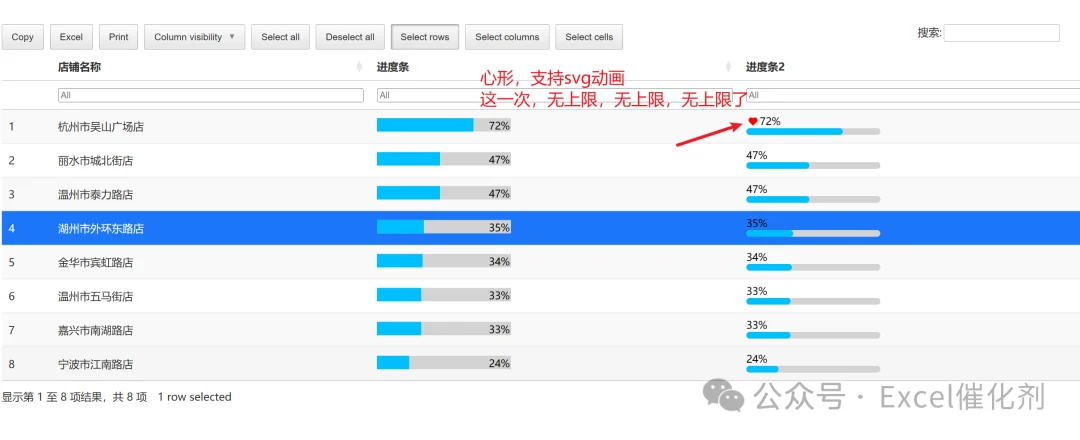The height and width of the screenshot is (440, 1080).
Task: Click the 显示第 1 至 8 项结果 info text
Action: [x=74, y=397]
